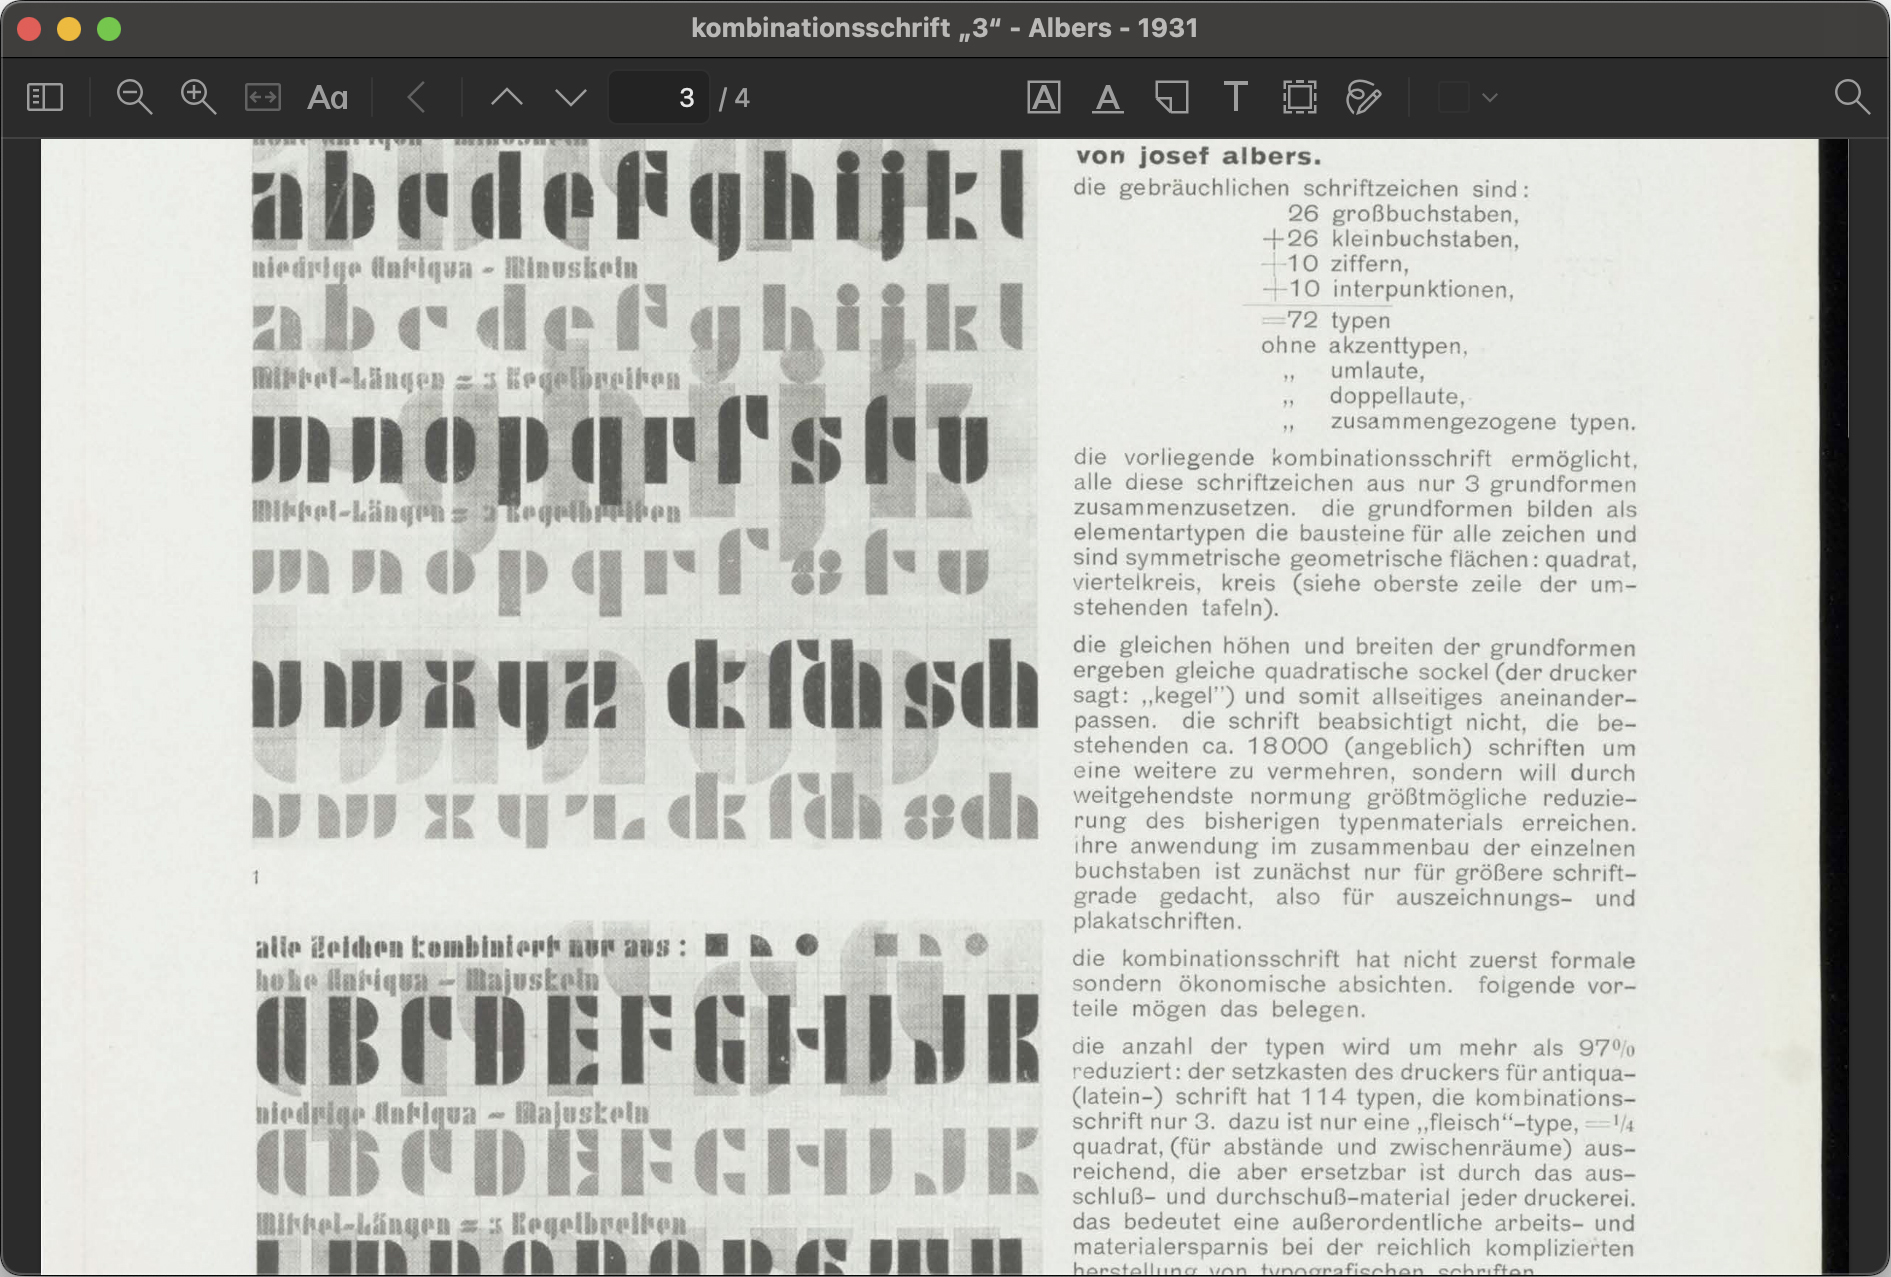Click the 'mnopqrfstu' bold specimen row
This screenshot has height=1277, width=1891.
click(622, 448)
